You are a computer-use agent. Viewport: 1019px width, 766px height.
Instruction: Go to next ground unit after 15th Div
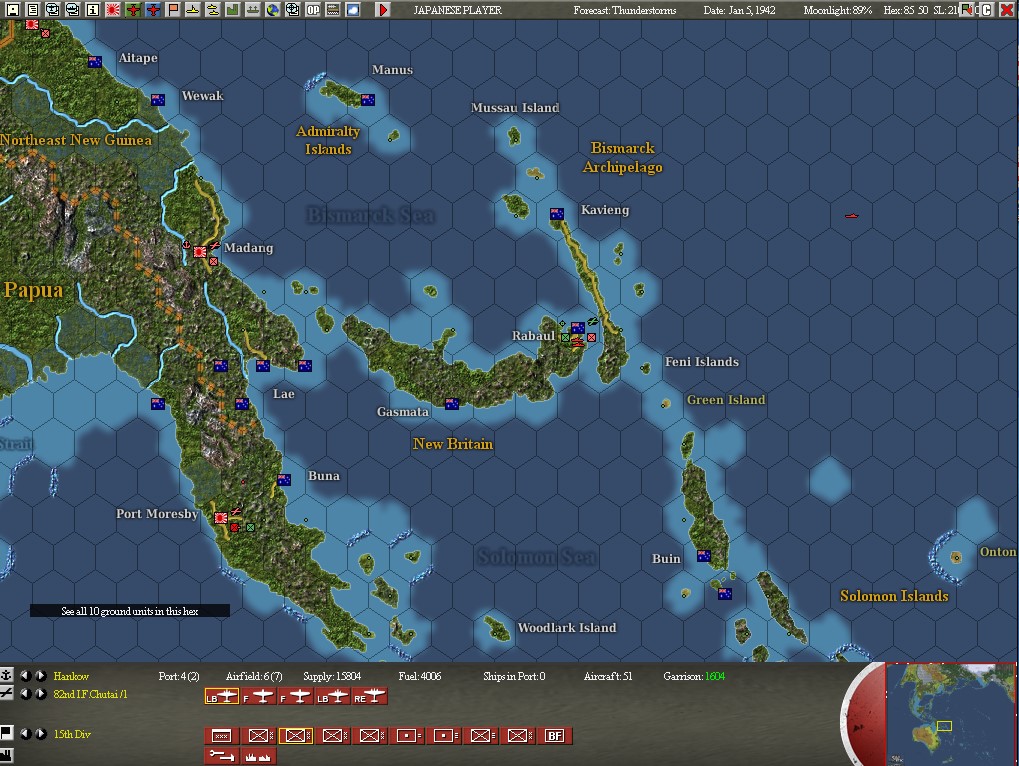click(40, 734)
